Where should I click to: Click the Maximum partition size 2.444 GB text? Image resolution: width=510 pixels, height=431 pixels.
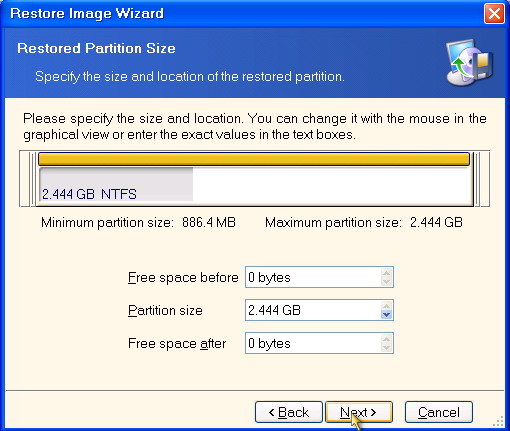click(364, 222)
